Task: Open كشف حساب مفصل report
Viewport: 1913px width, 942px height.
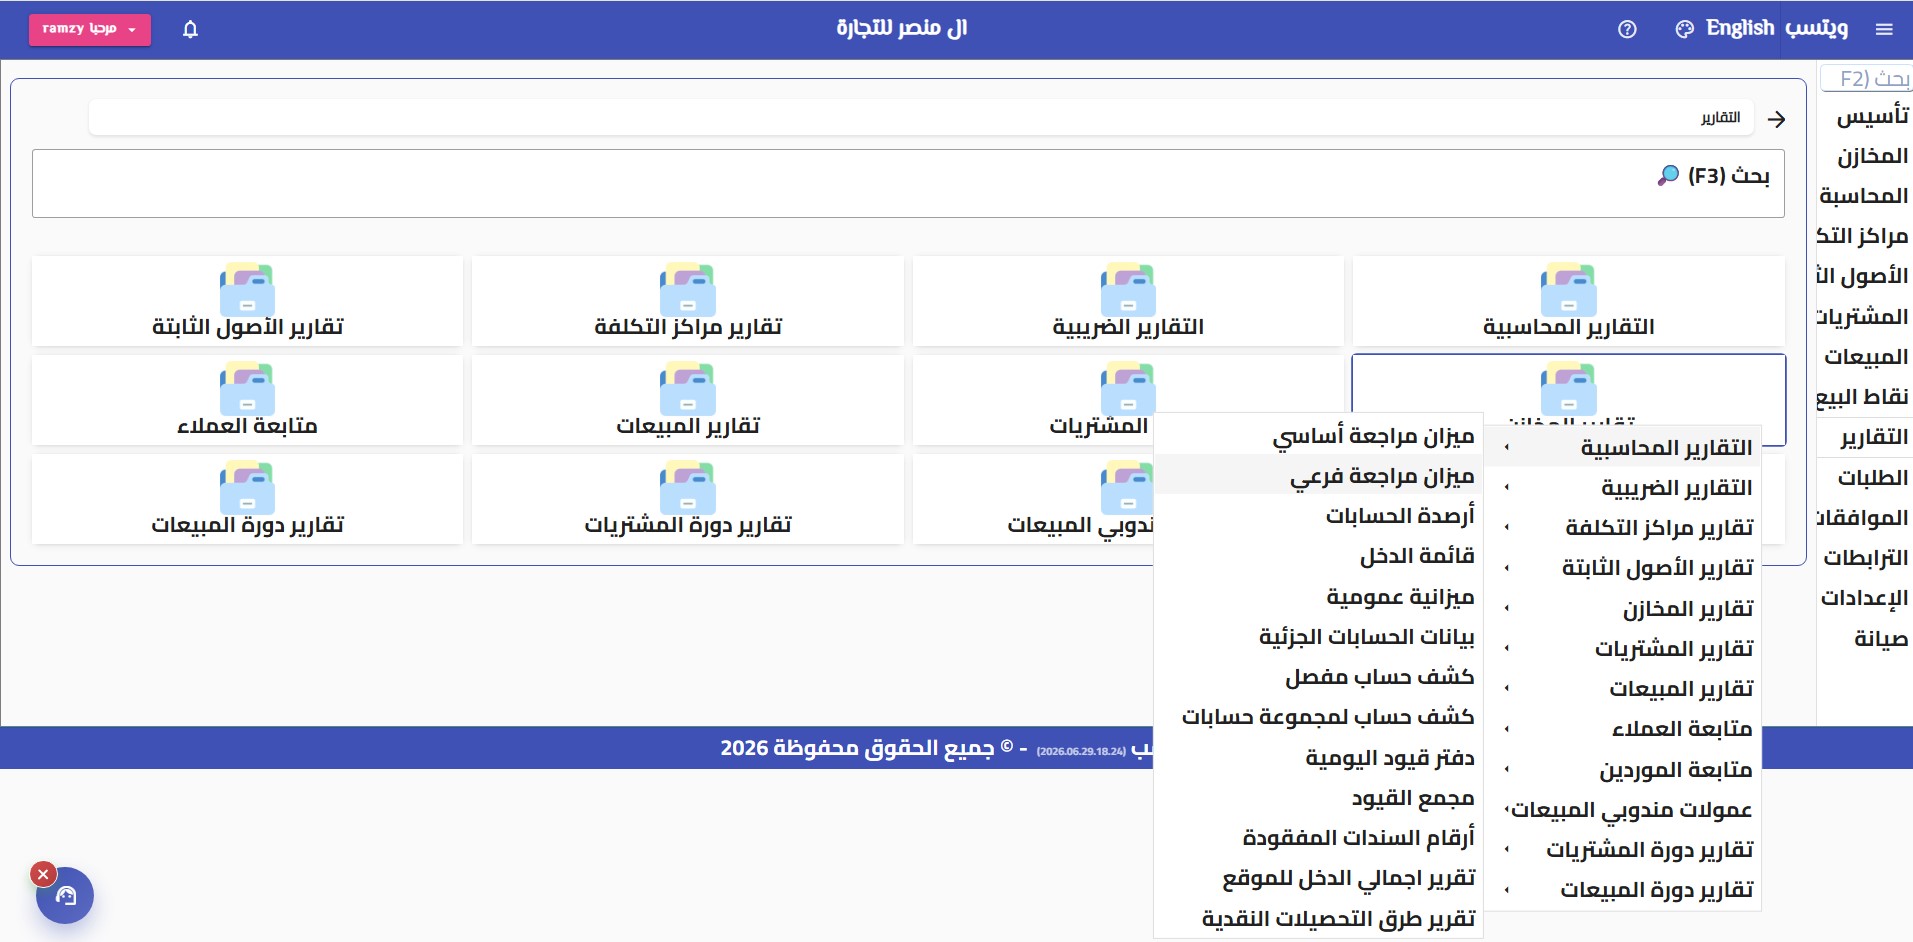Action: coord(1318,677)
